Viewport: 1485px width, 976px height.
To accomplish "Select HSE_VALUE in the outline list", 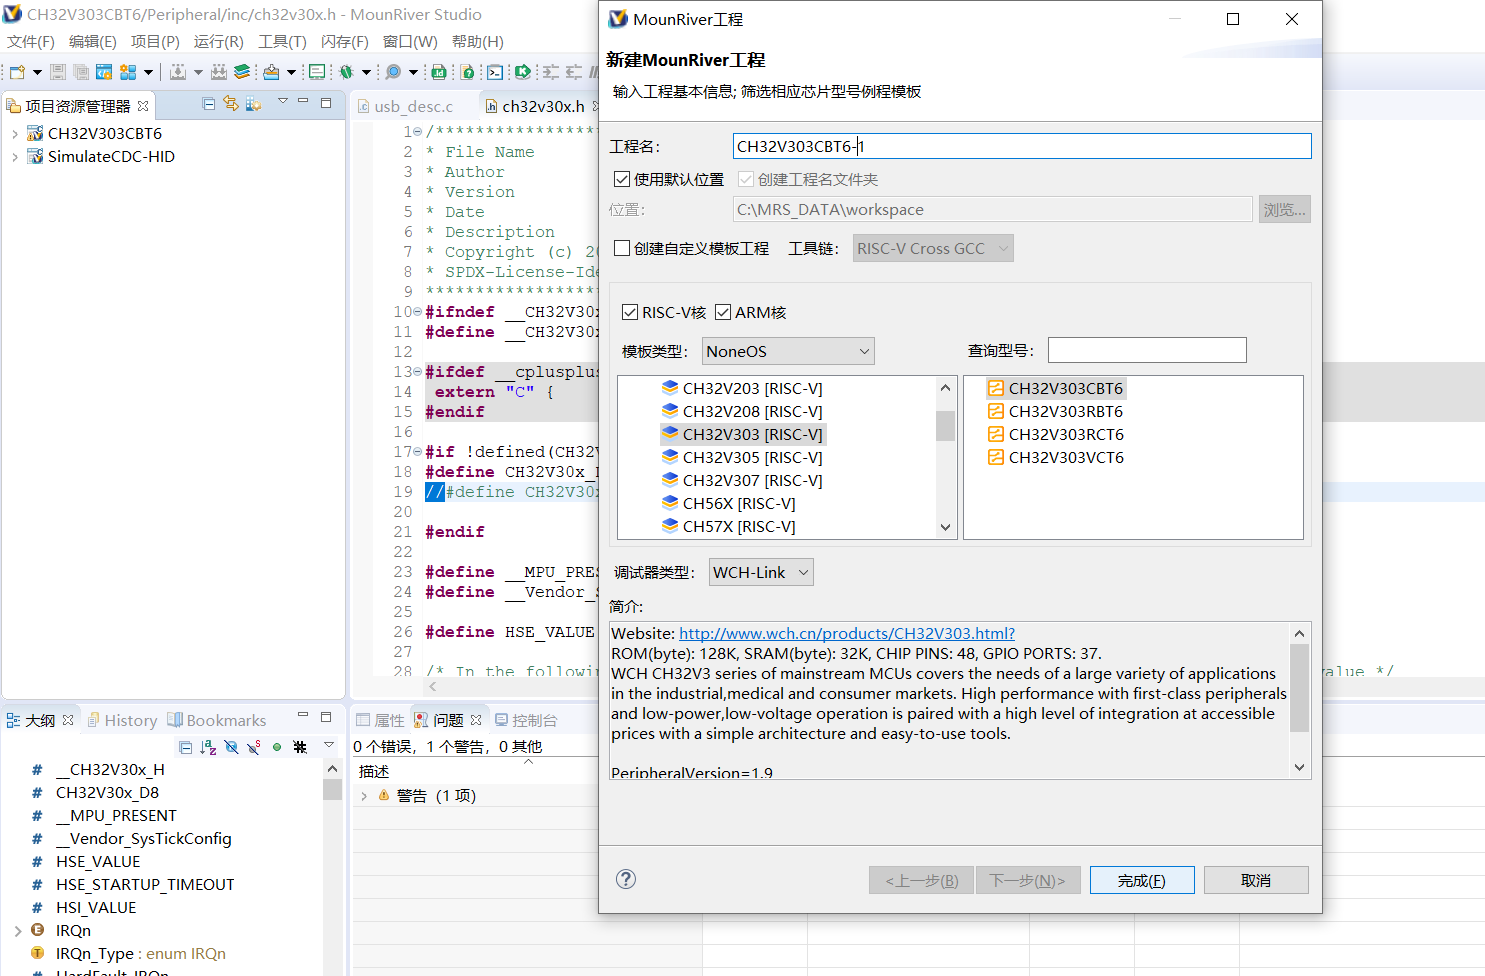I will [x=98, y=861].
